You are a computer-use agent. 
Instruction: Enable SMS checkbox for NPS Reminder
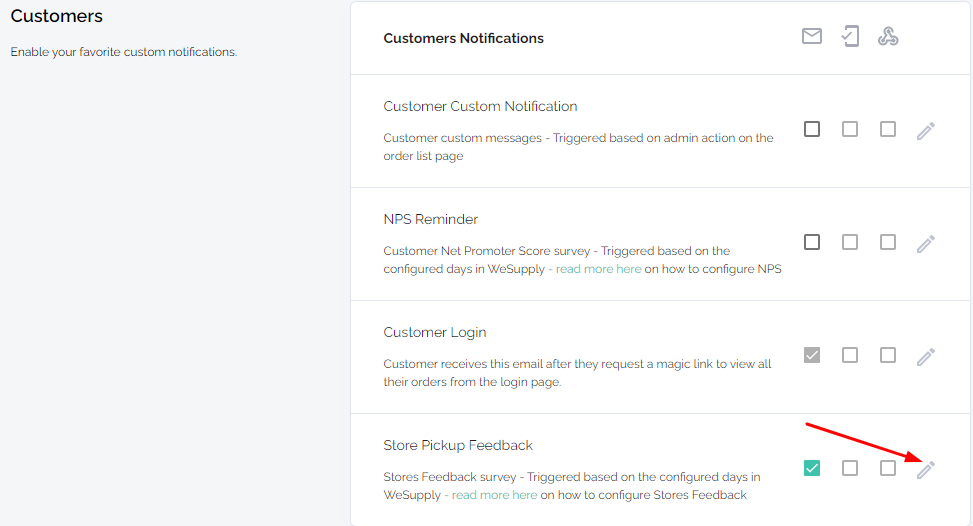tap(850, 242)
